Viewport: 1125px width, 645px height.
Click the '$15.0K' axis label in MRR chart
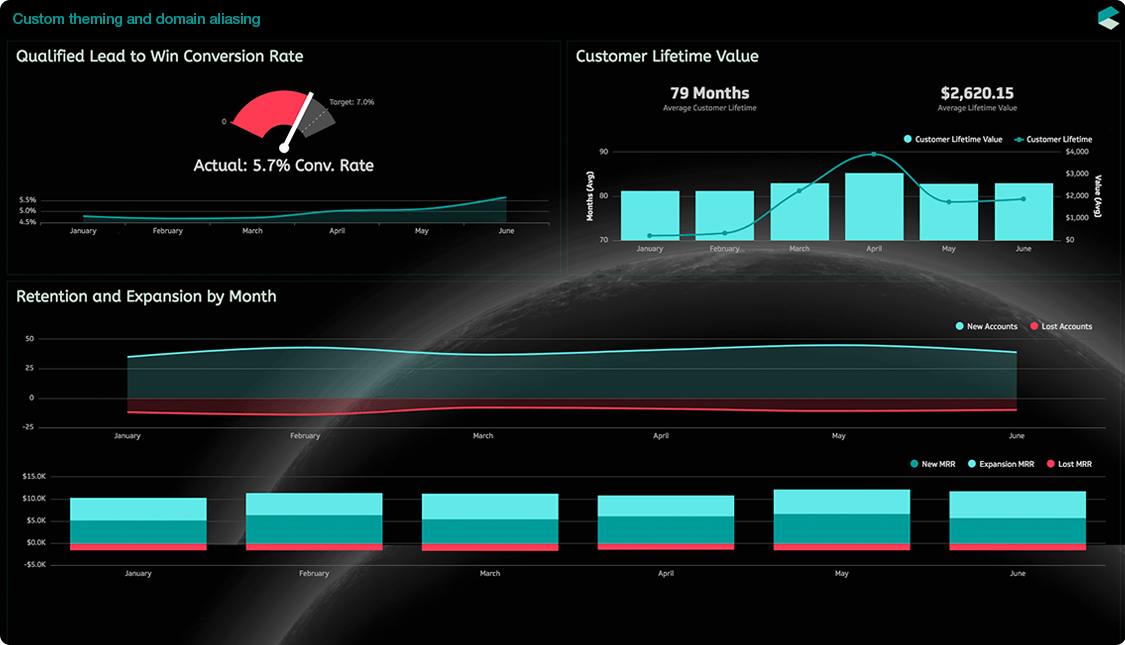[34, 476]
